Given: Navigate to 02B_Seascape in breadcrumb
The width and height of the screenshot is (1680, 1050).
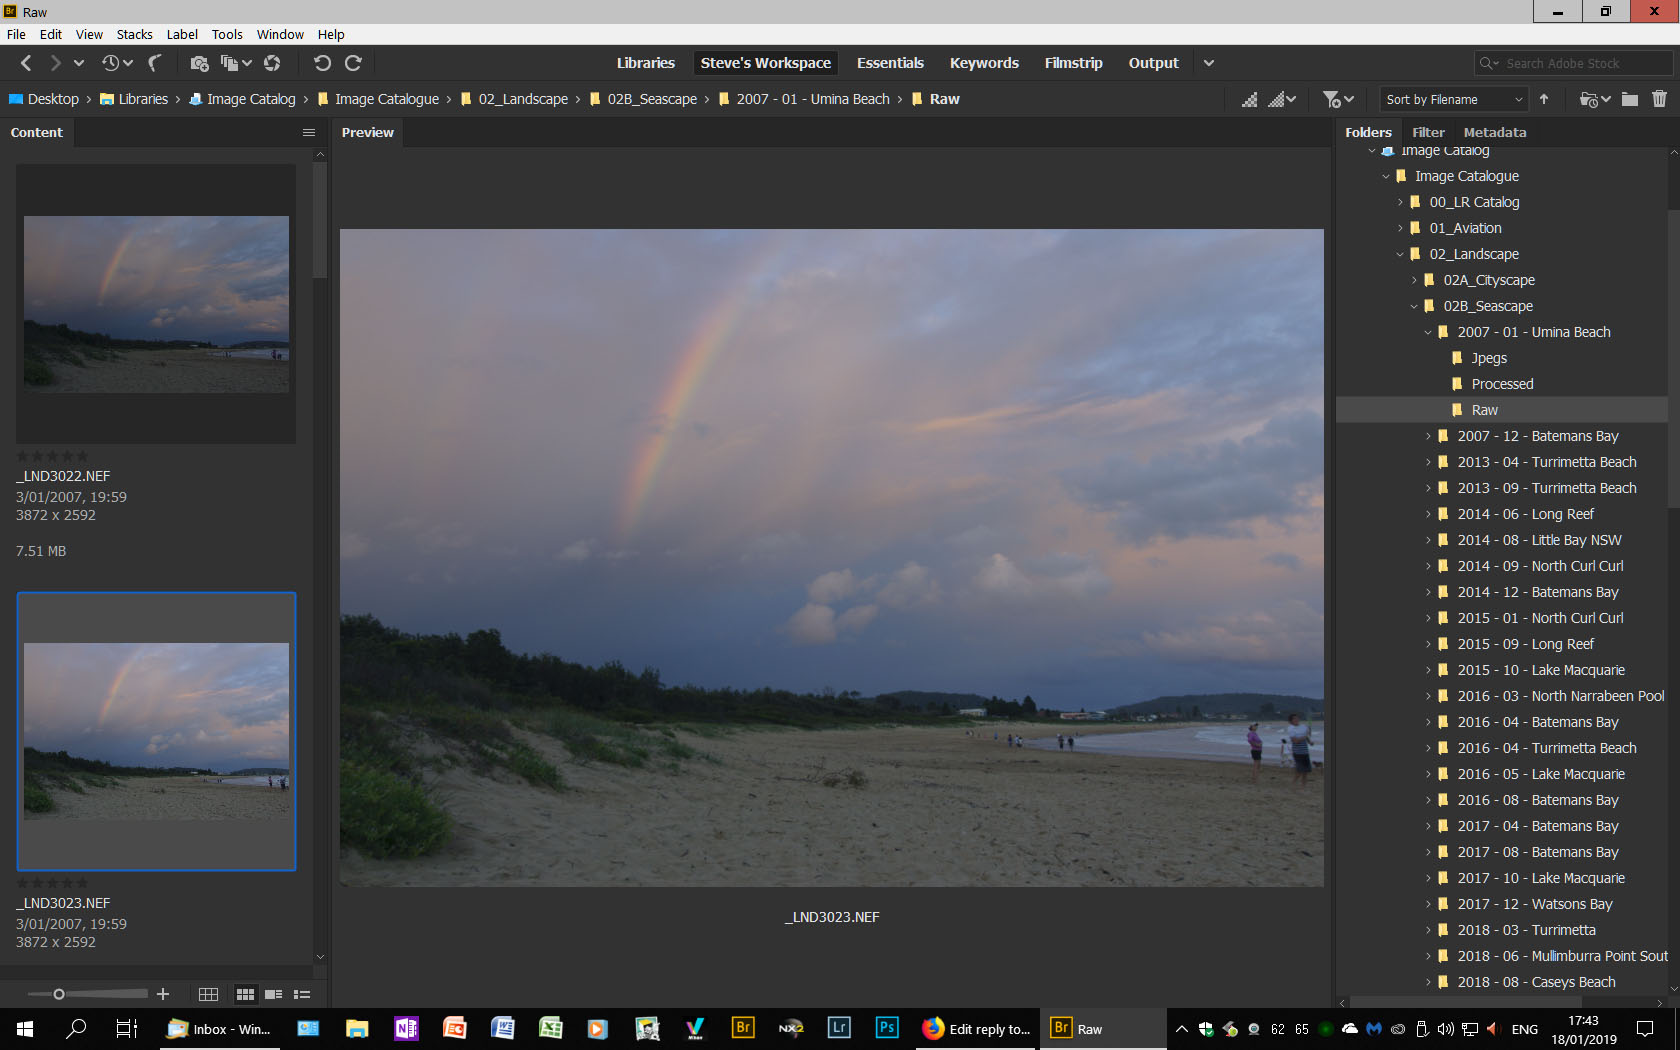Looking at the screenshot, I should click(x=652, y=99).
